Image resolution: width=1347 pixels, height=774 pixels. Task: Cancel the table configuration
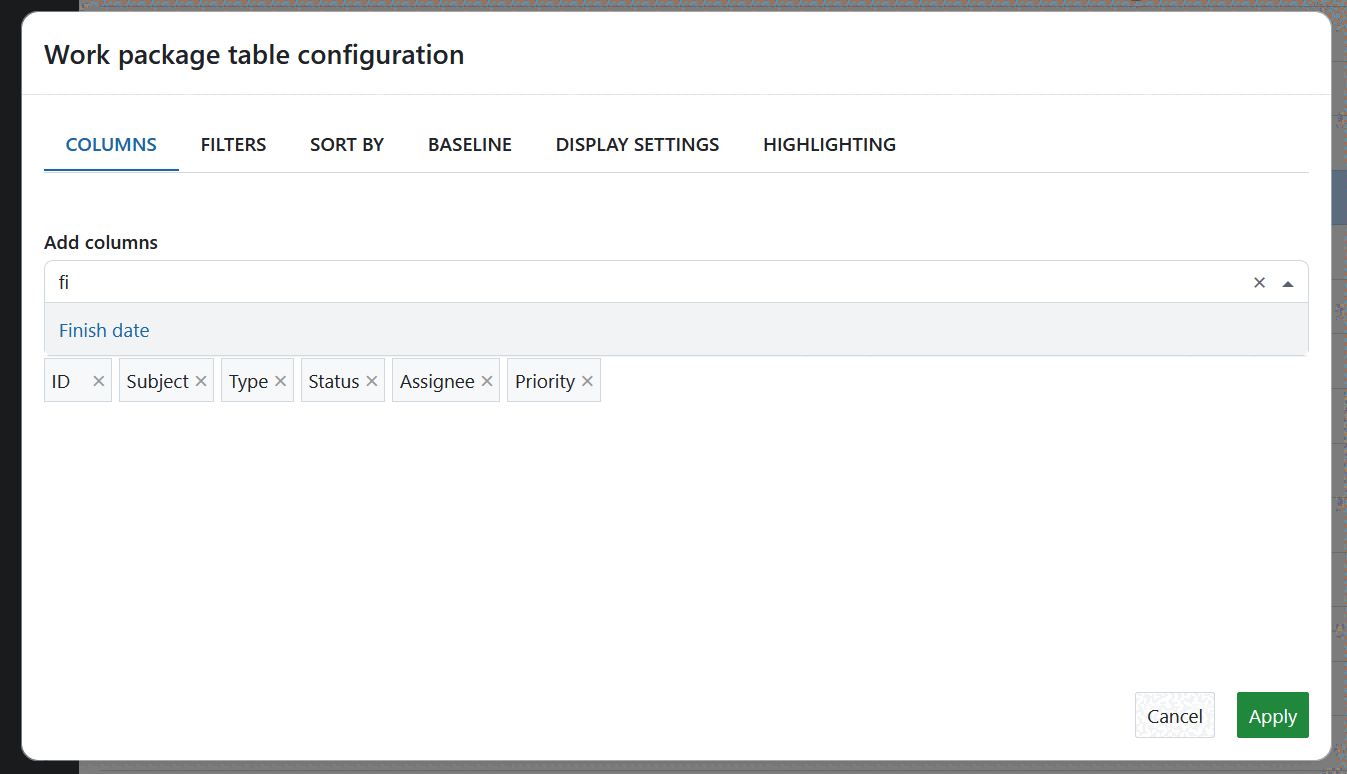click(1174, 715)
